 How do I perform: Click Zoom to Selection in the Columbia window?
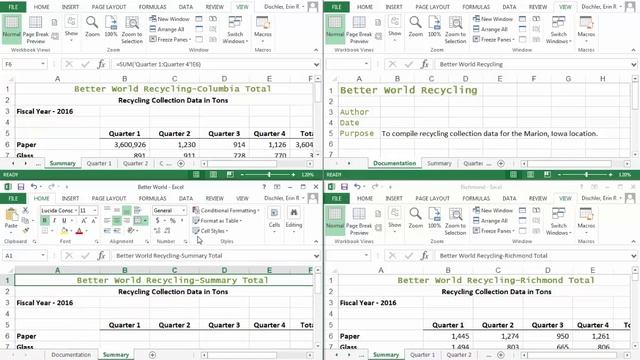click(132, 30)
